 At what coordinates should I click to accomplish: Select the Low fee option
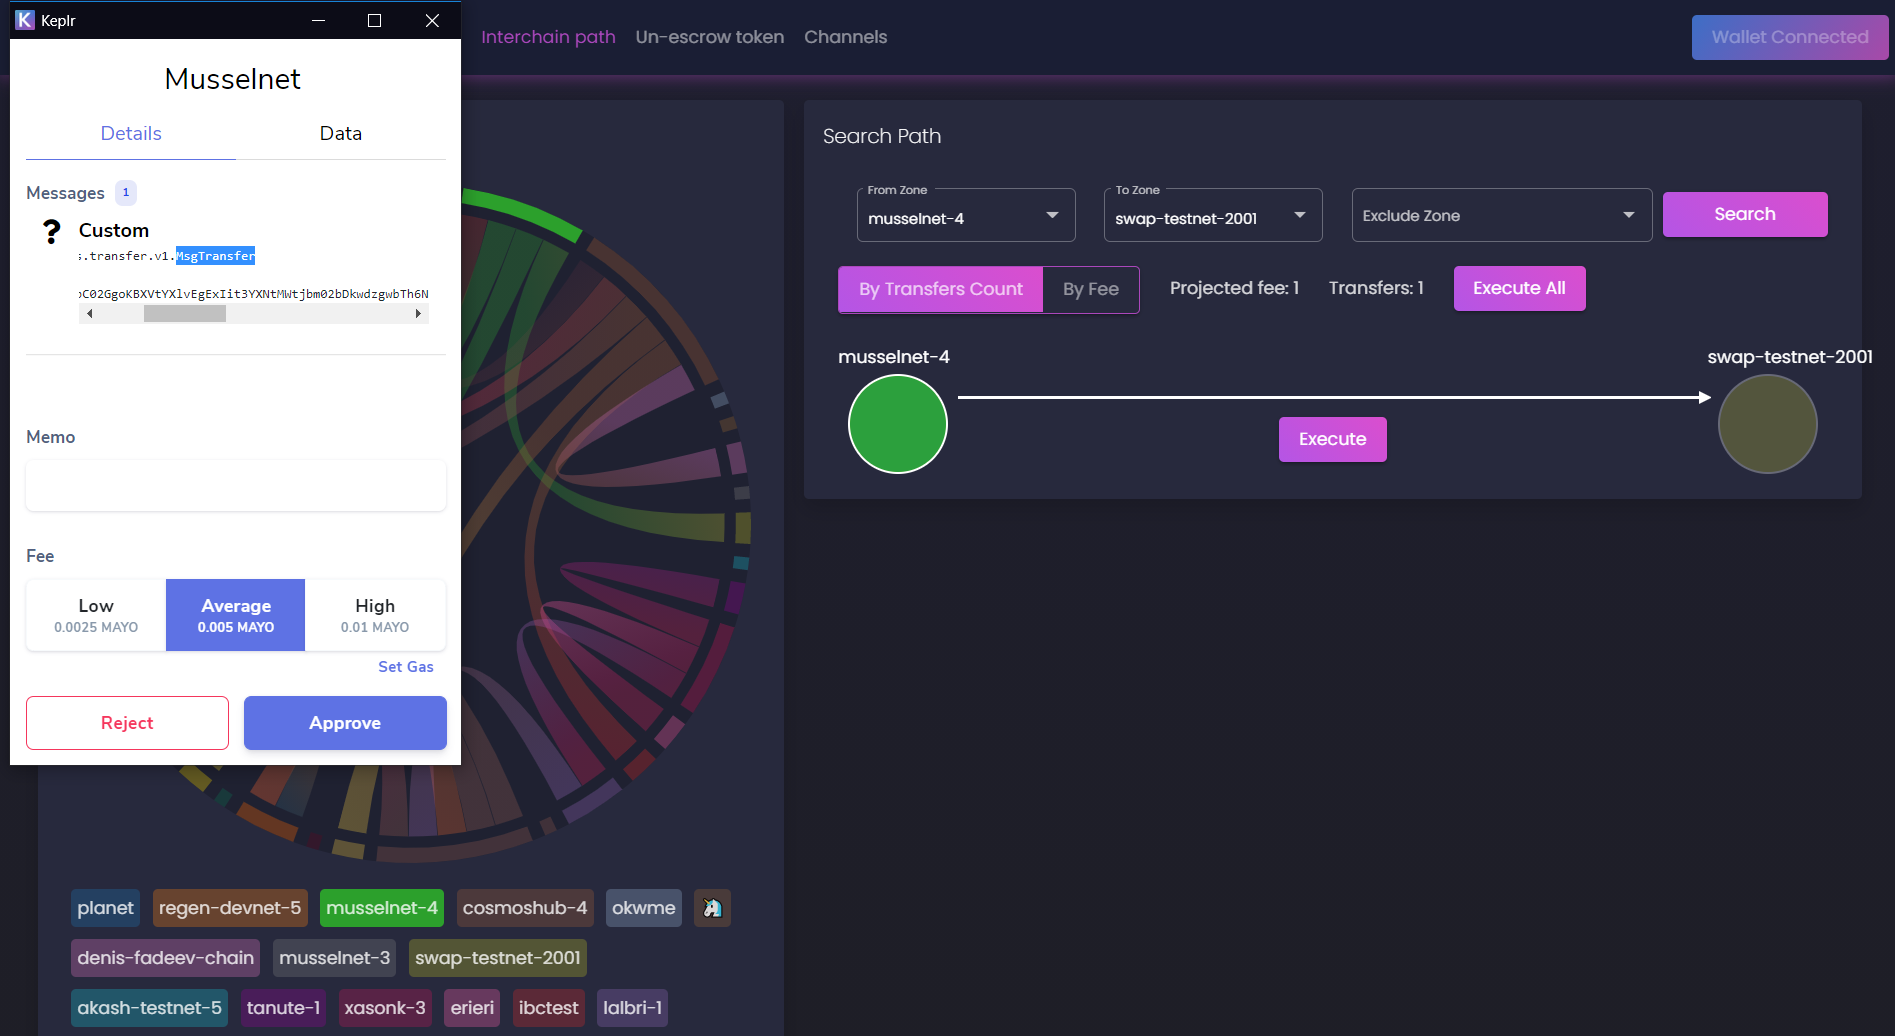click(x=96, y=615)
